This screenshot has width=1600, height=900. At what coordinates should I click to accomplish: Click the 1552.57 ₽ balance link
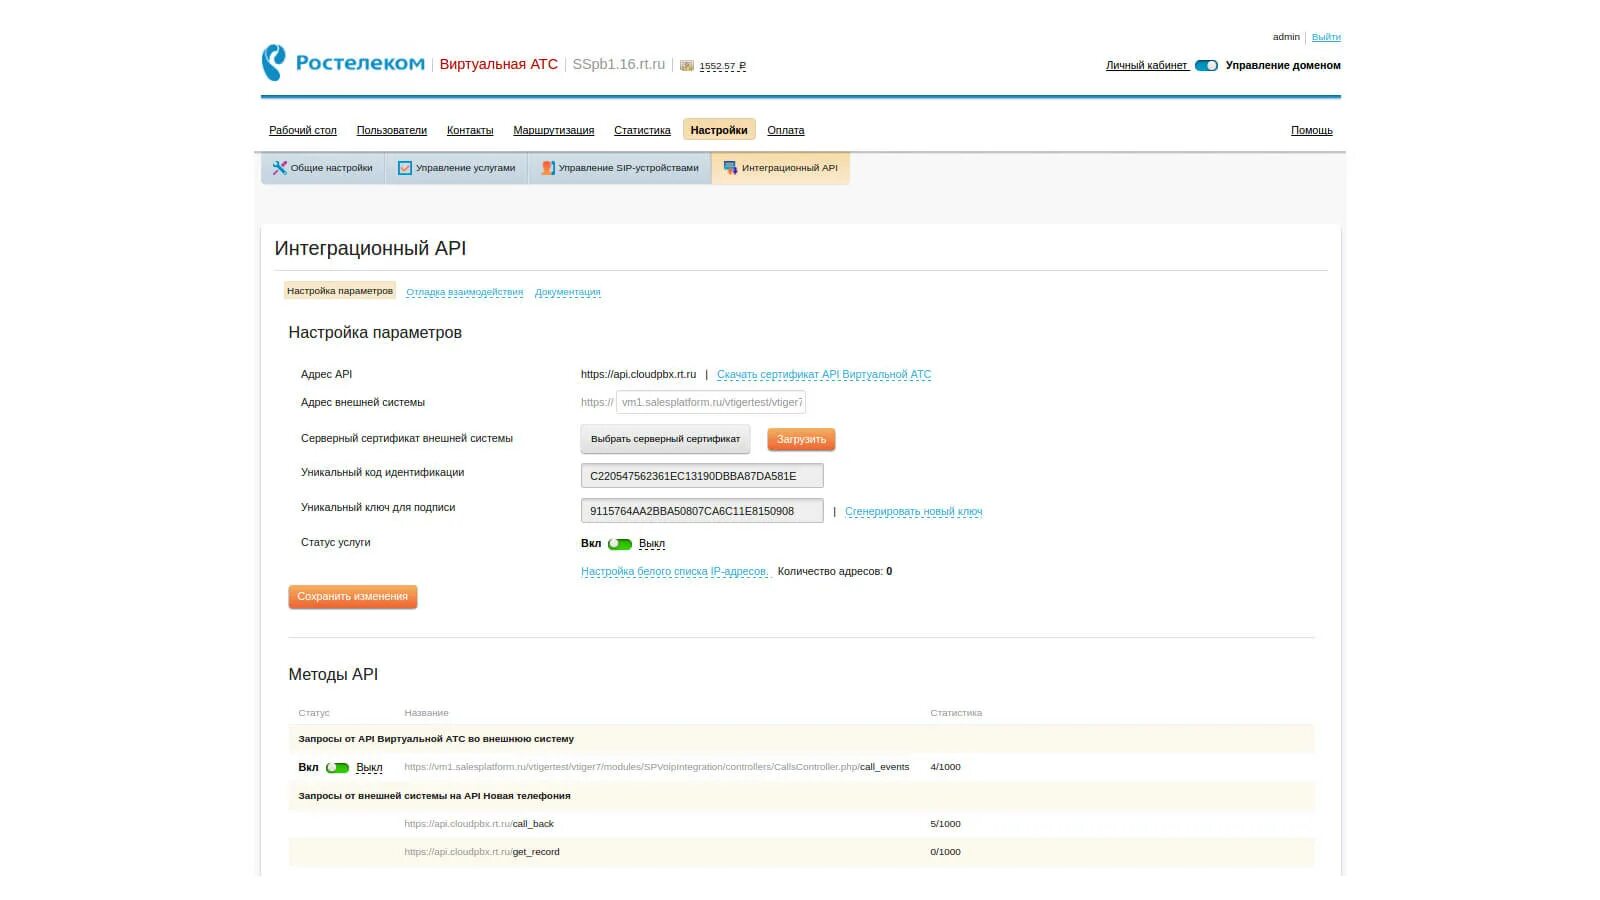[723, 67]
